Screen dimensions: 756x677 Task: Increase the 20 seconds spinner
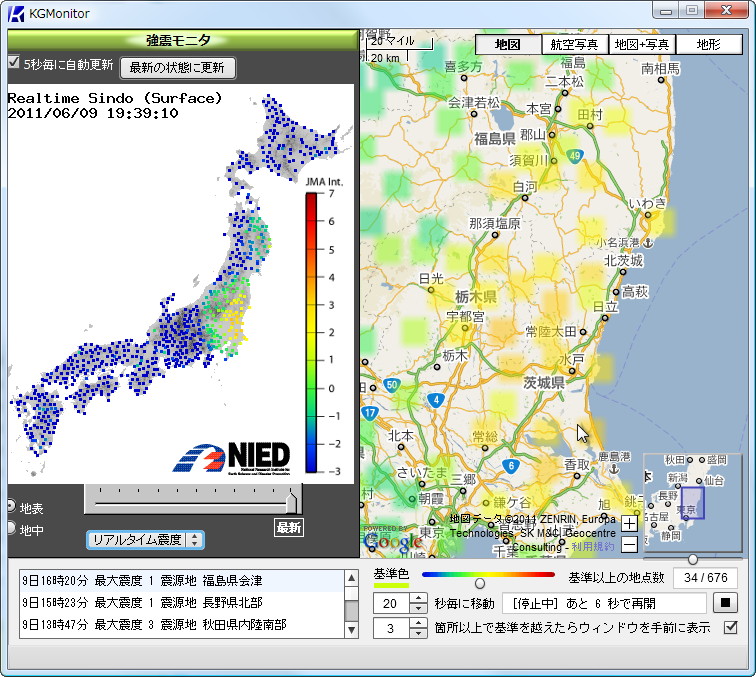click(x=418, y=598)
